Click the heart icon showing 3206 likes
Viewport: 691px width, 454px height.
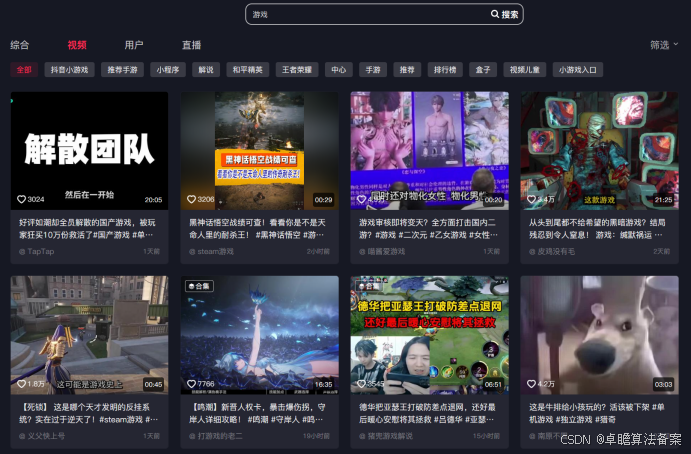point(191,199)
